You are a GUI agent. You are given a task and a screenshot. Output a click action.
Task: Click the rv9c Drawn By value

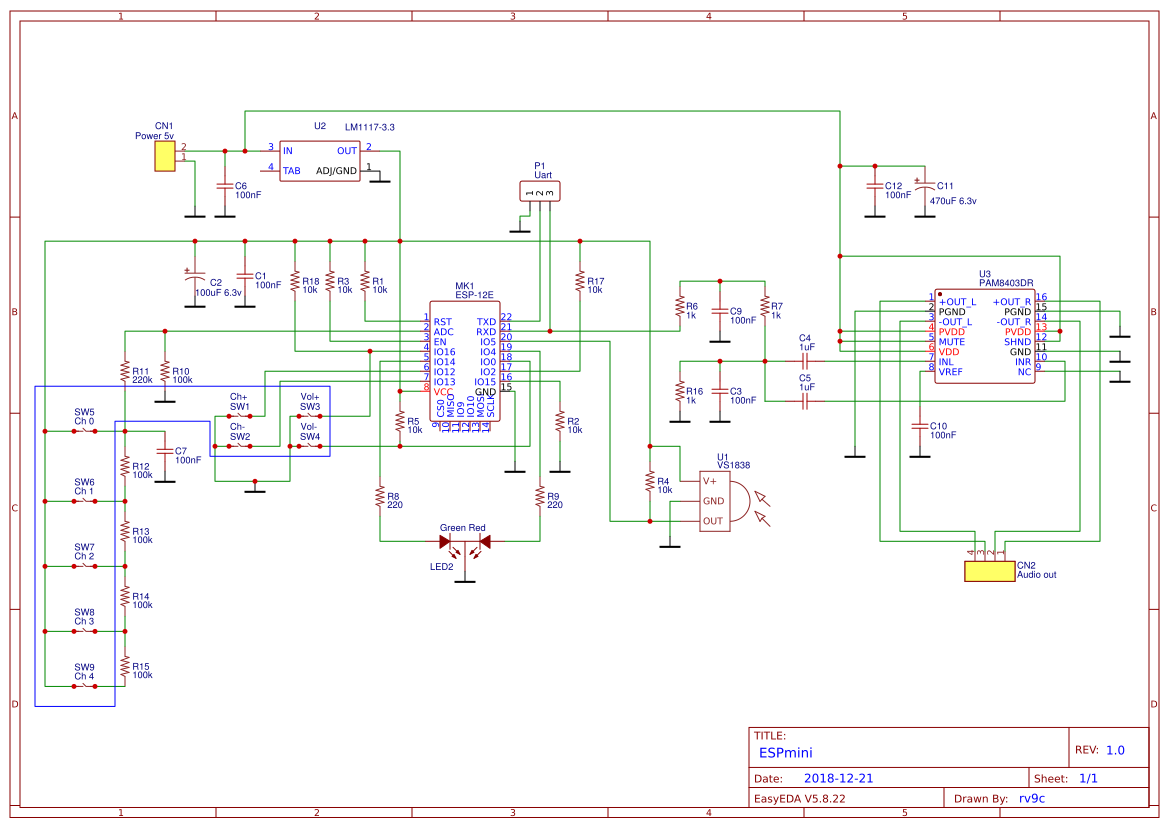pyautogui.click(x=1034, y=798)
